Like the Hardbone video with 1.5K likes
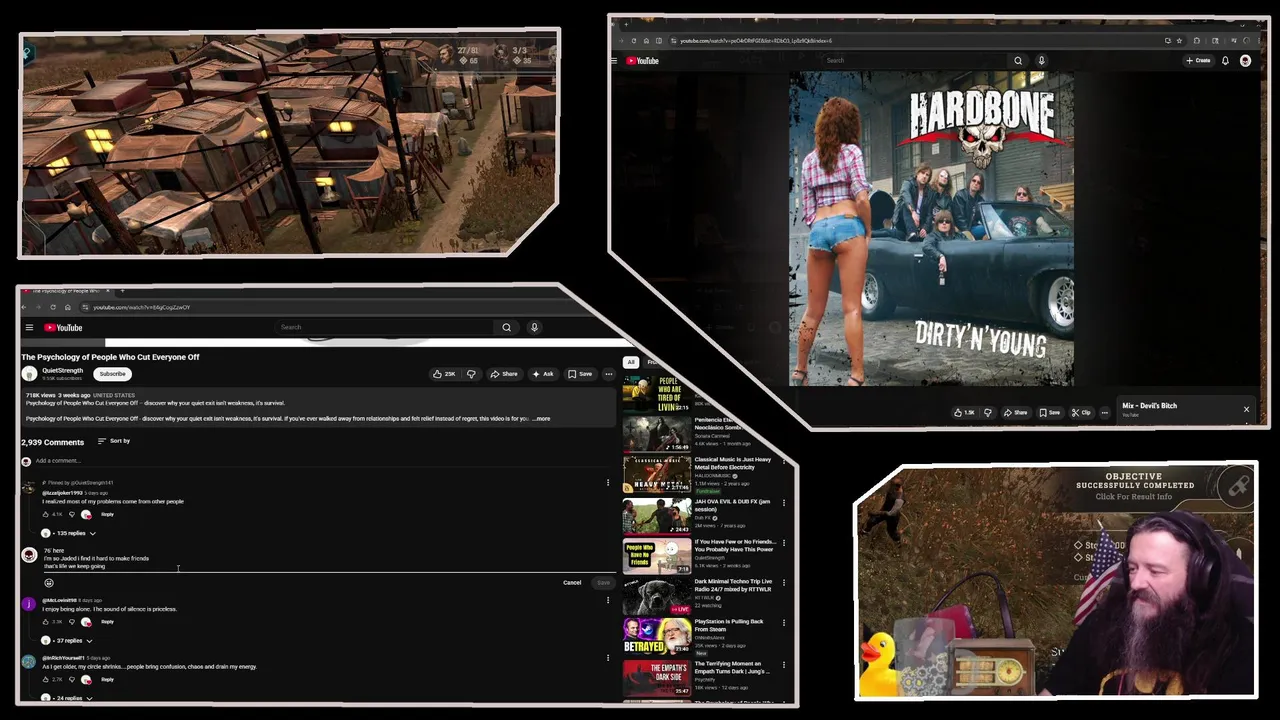The width and height of the screenshot is (1280, 720). (x=964, y=412)
